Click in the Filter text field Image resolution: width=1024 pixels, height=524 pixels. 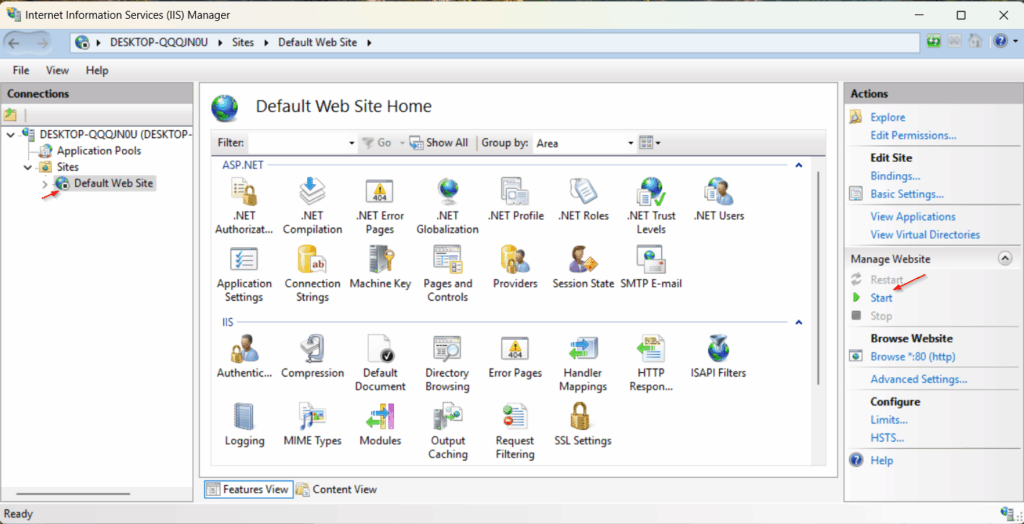(x=298, y=143)
